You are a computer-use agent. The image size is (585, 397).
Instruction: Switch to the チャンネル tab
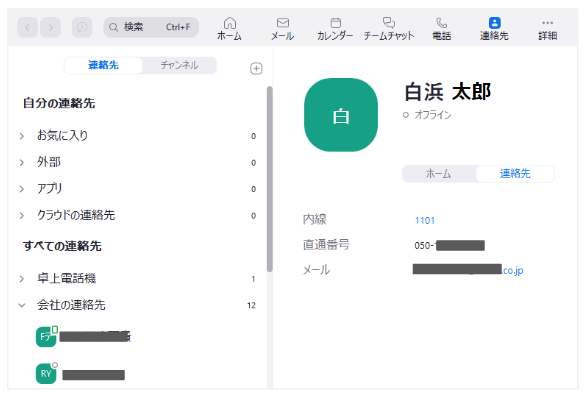(179, 65)
